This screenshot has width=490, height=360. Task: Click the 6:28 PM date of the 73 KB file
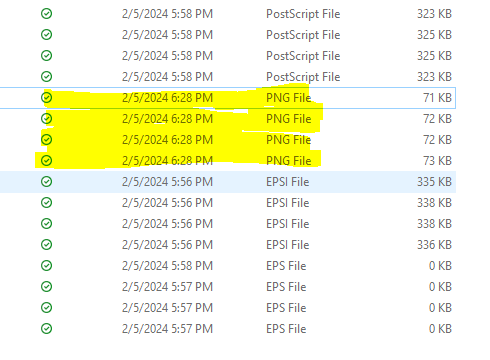point(167,161)
